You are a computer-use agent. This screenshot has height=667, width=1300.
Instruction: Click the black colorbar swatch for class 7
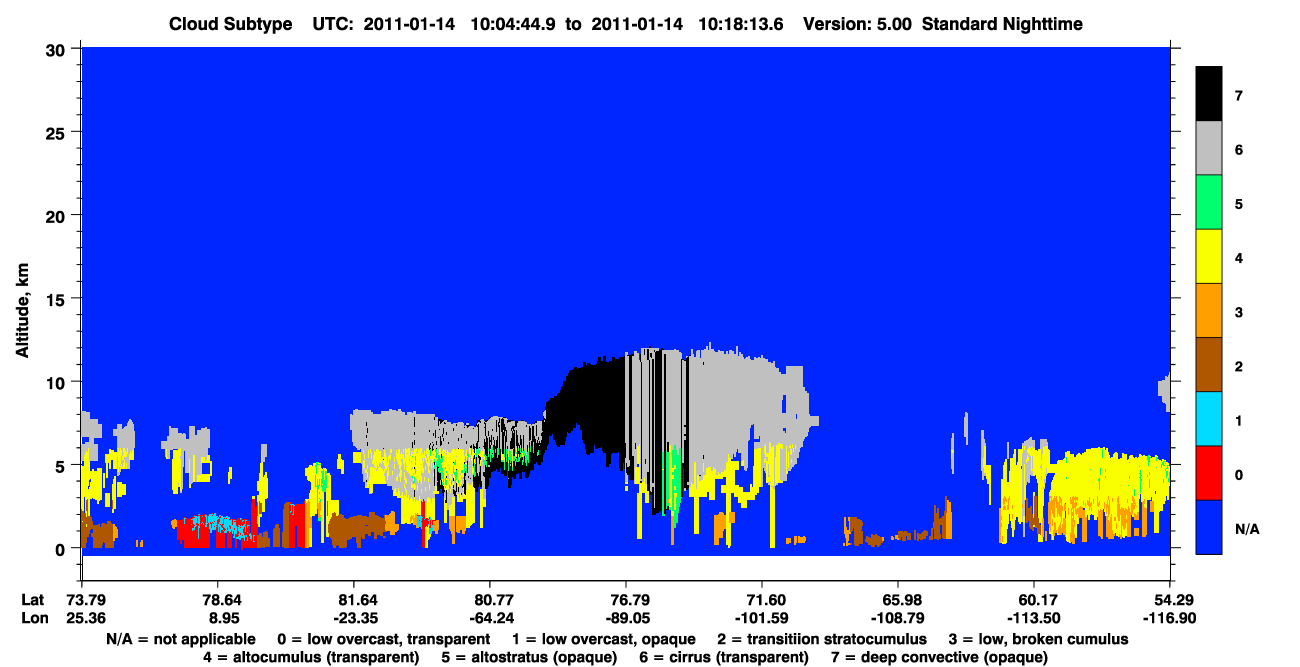pyautogui.click(x=1209, y=93)
